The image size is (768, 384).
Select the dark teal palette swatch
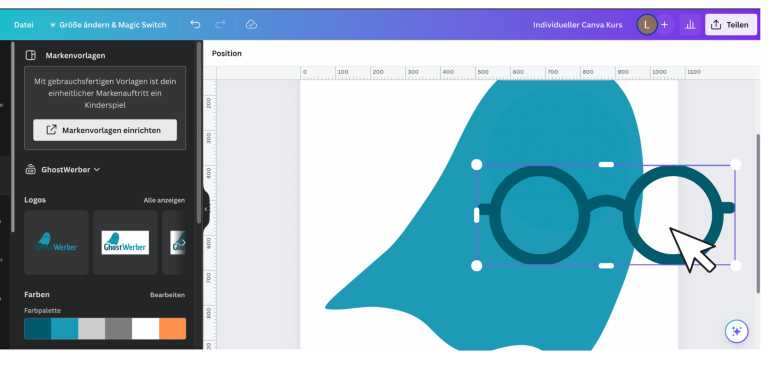click(x=38, y=328)
